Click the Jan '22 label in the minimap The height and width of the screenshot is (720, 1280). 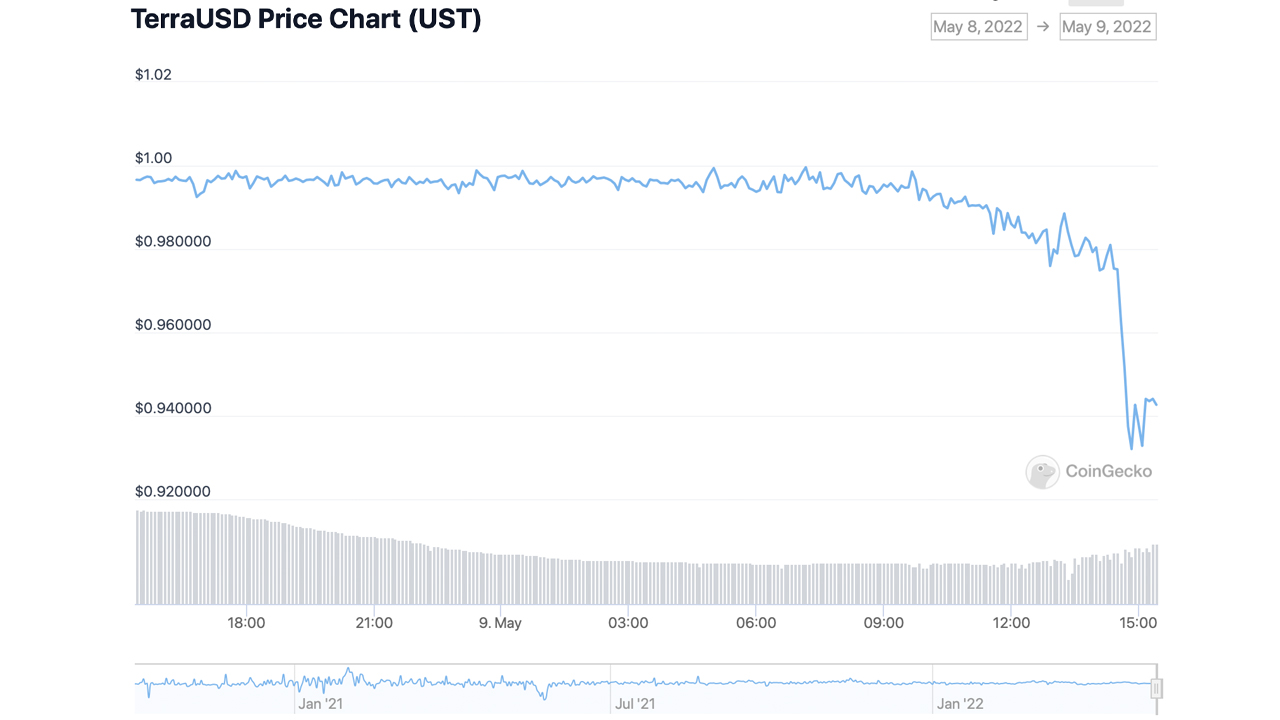(x=960, y=703)
